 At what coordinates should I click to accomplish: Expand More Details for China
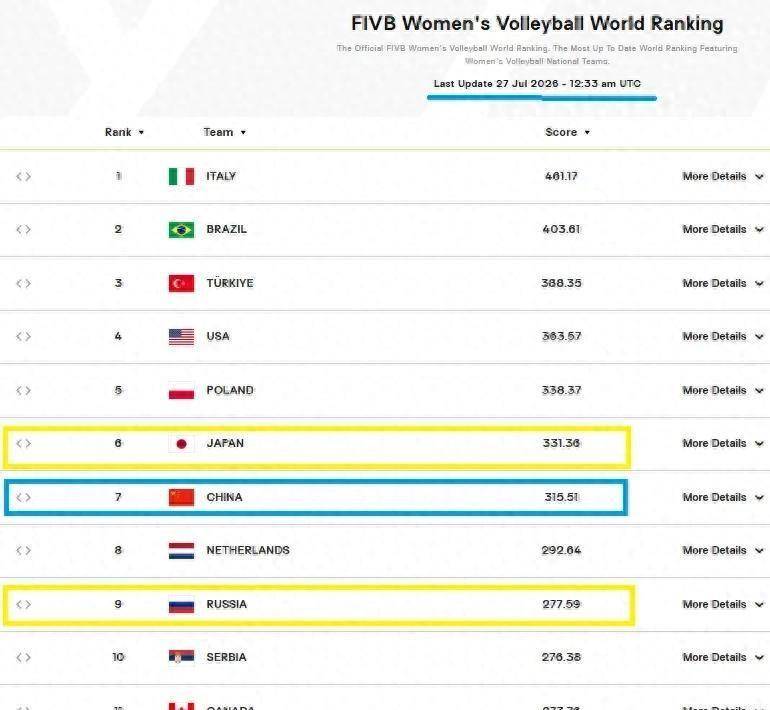pos(723,497)
